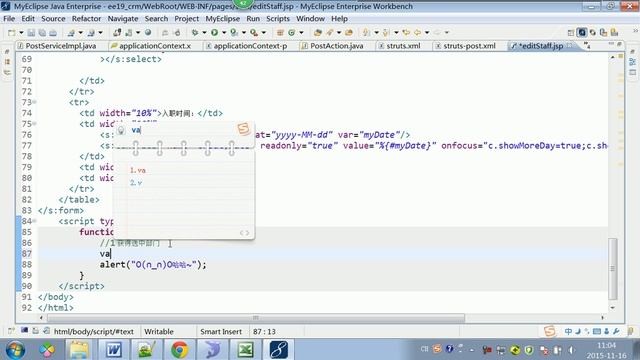
Task: Click the green Run button icon
Action: (214, 33)
